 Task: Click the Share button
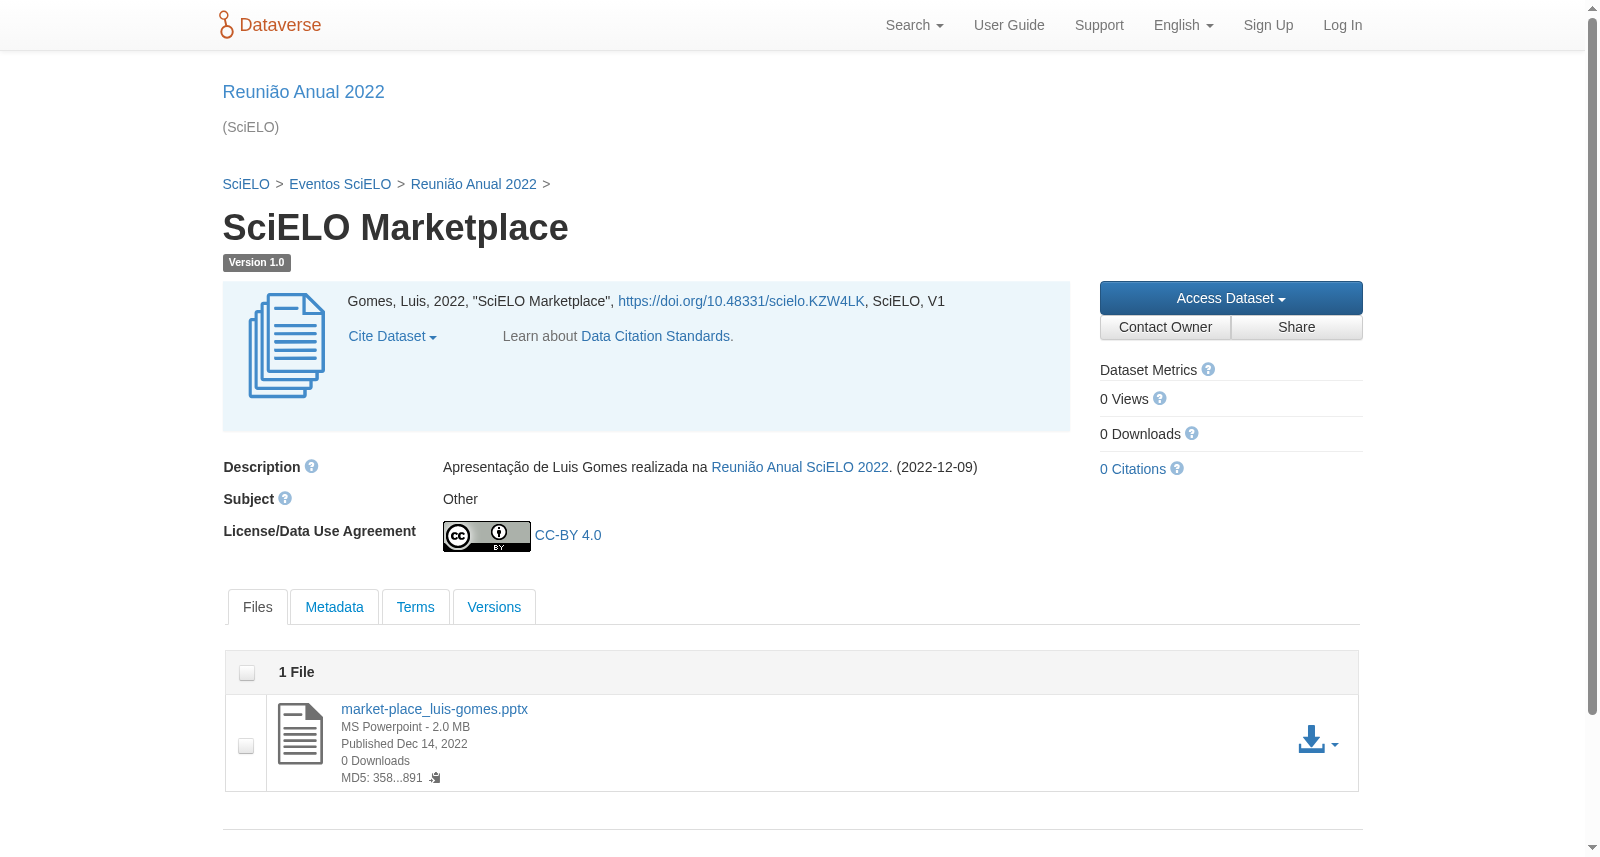1297,327
